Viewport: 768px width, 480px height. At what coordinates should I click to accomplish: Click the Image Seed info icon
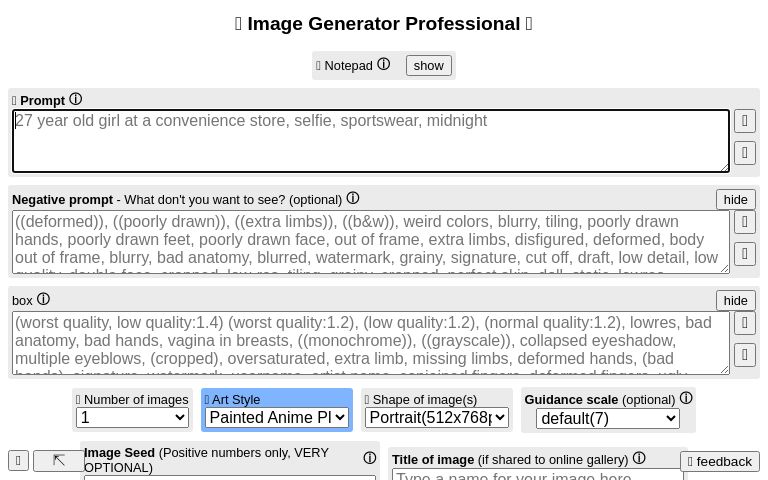pos(370,458)
